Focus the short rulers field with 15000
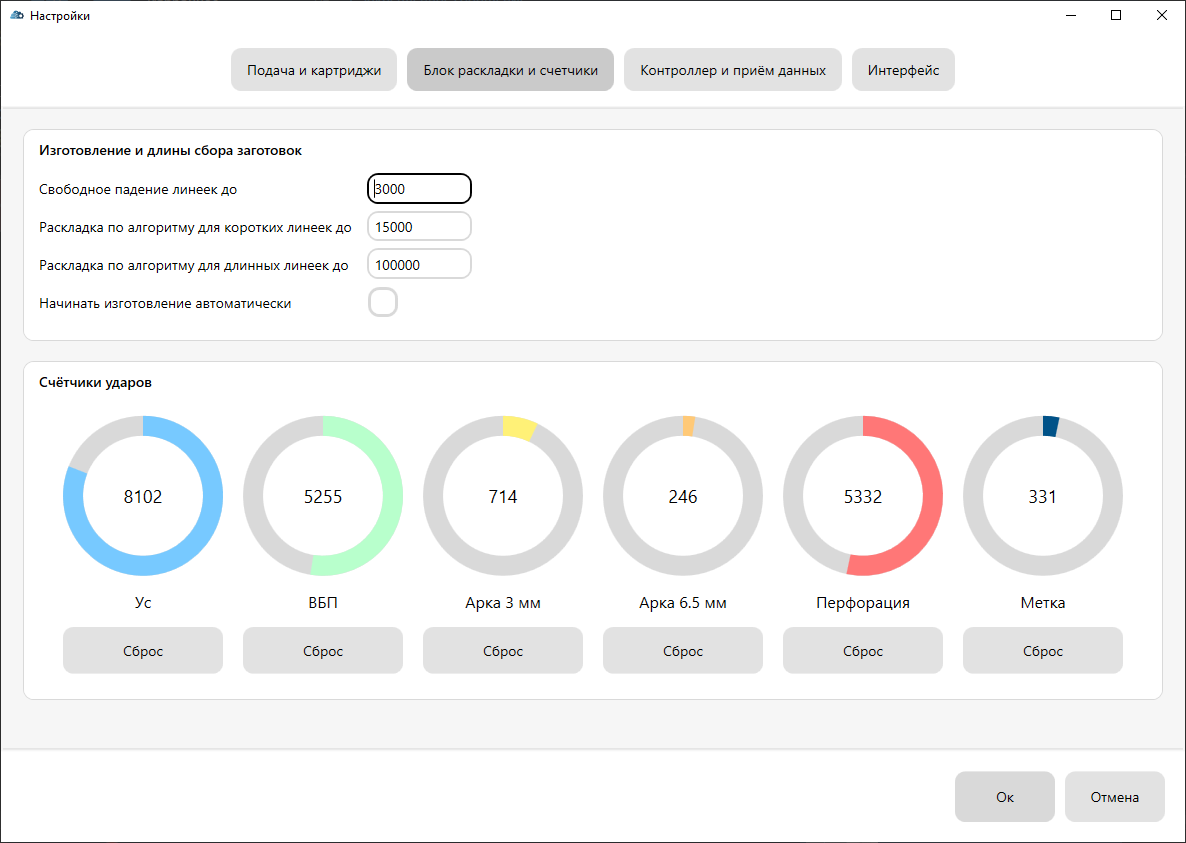 click(x=419, y=227)
